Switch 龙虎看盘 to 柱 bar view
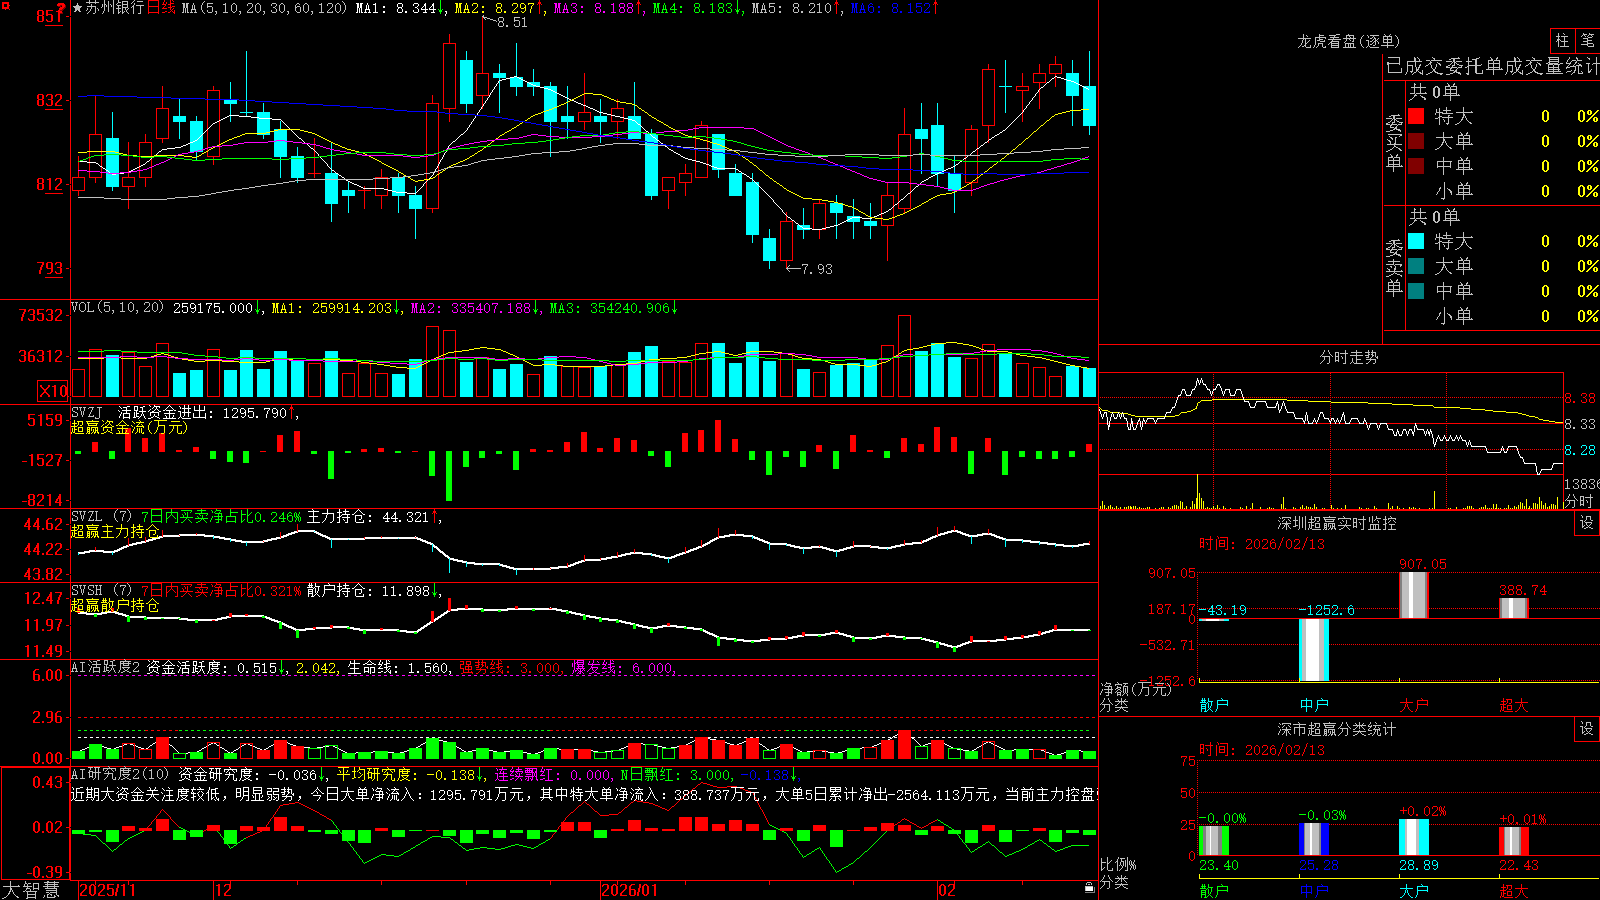Image resolution: width=1600 pixels, height=900 pixels. click(x=1562, y=40)
